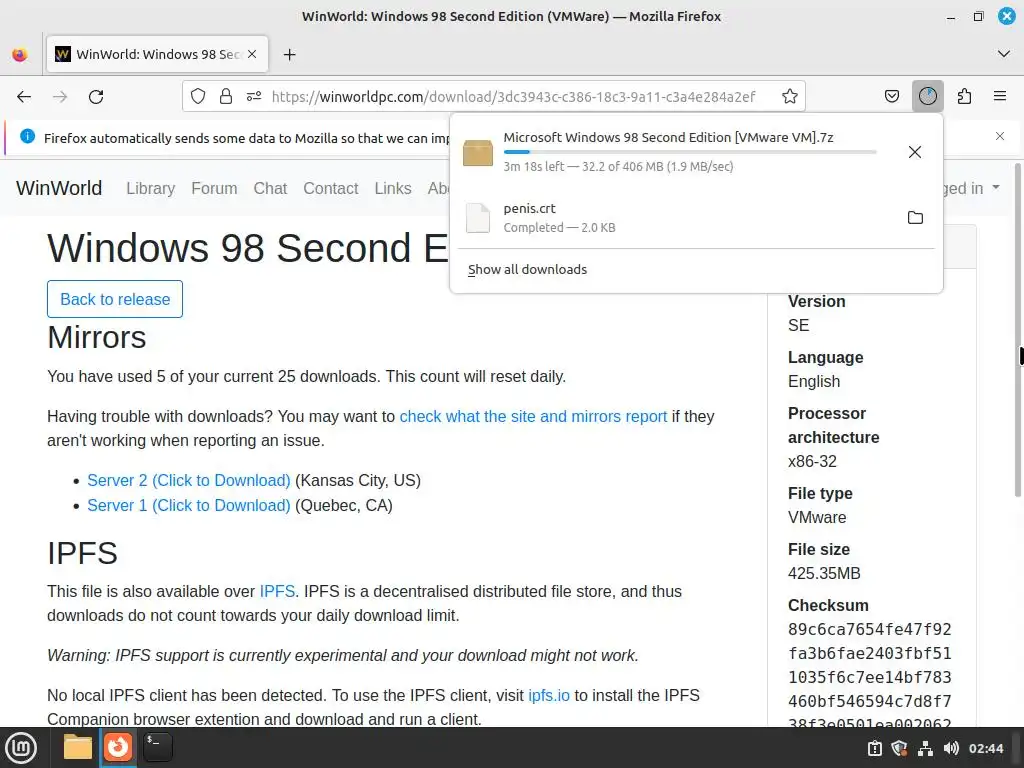
Task: Open network connections tray icon
Action: point(925,748)
